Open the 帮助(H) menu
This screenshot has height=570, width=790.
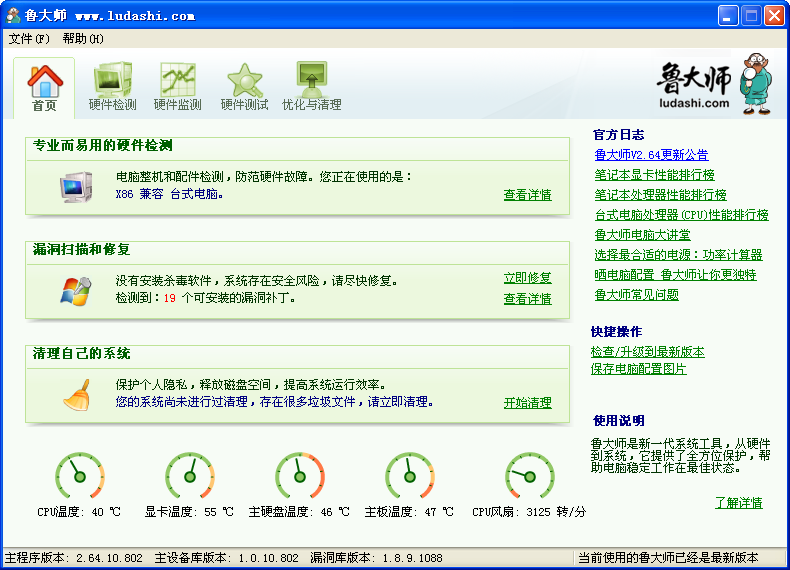tap(83, 39)
